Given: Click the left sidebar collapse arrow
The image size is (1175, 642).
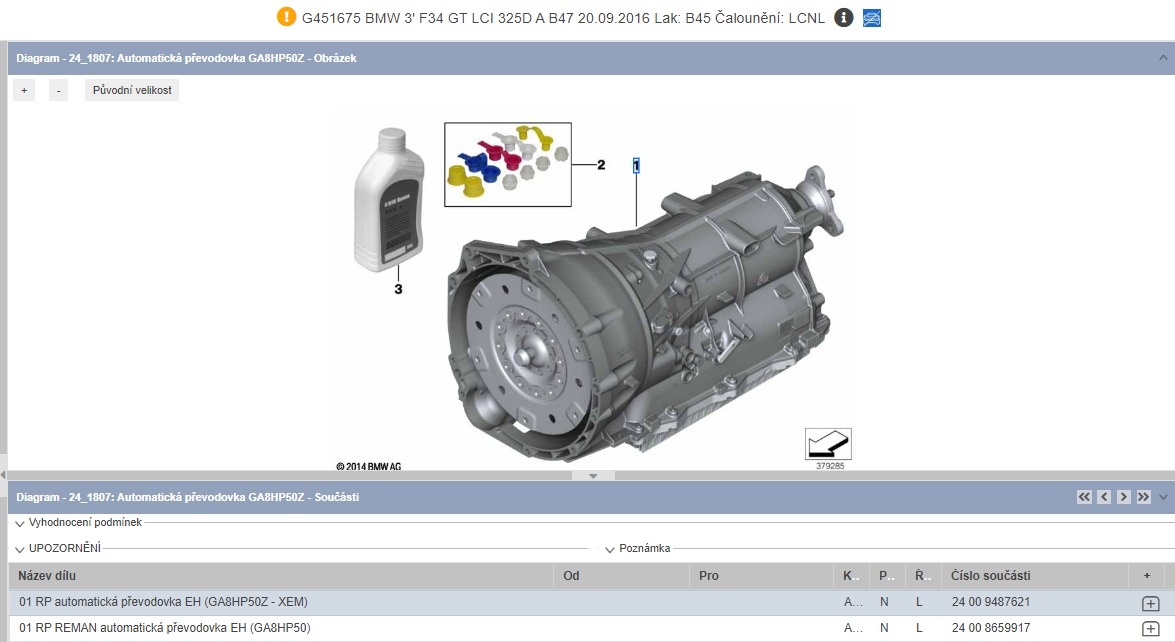Looking at the screenshot, I should click(3, 475).
